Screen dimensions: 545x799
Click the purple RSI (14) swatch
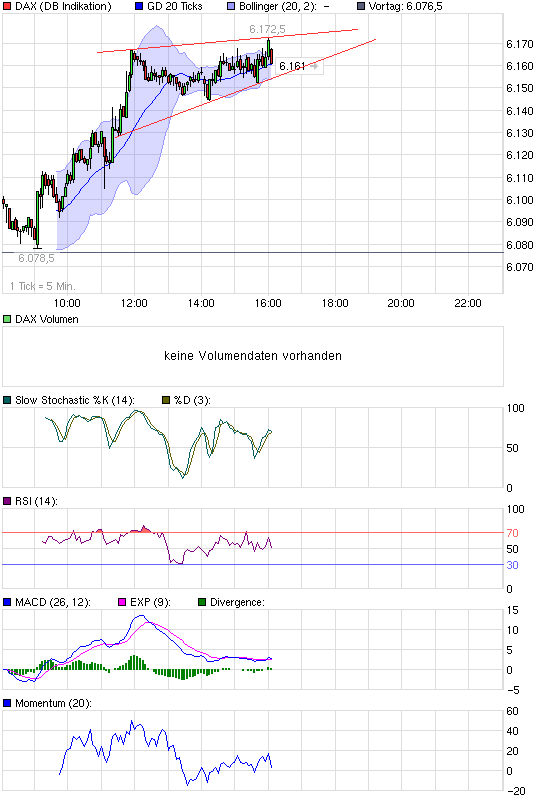point(7,501)
